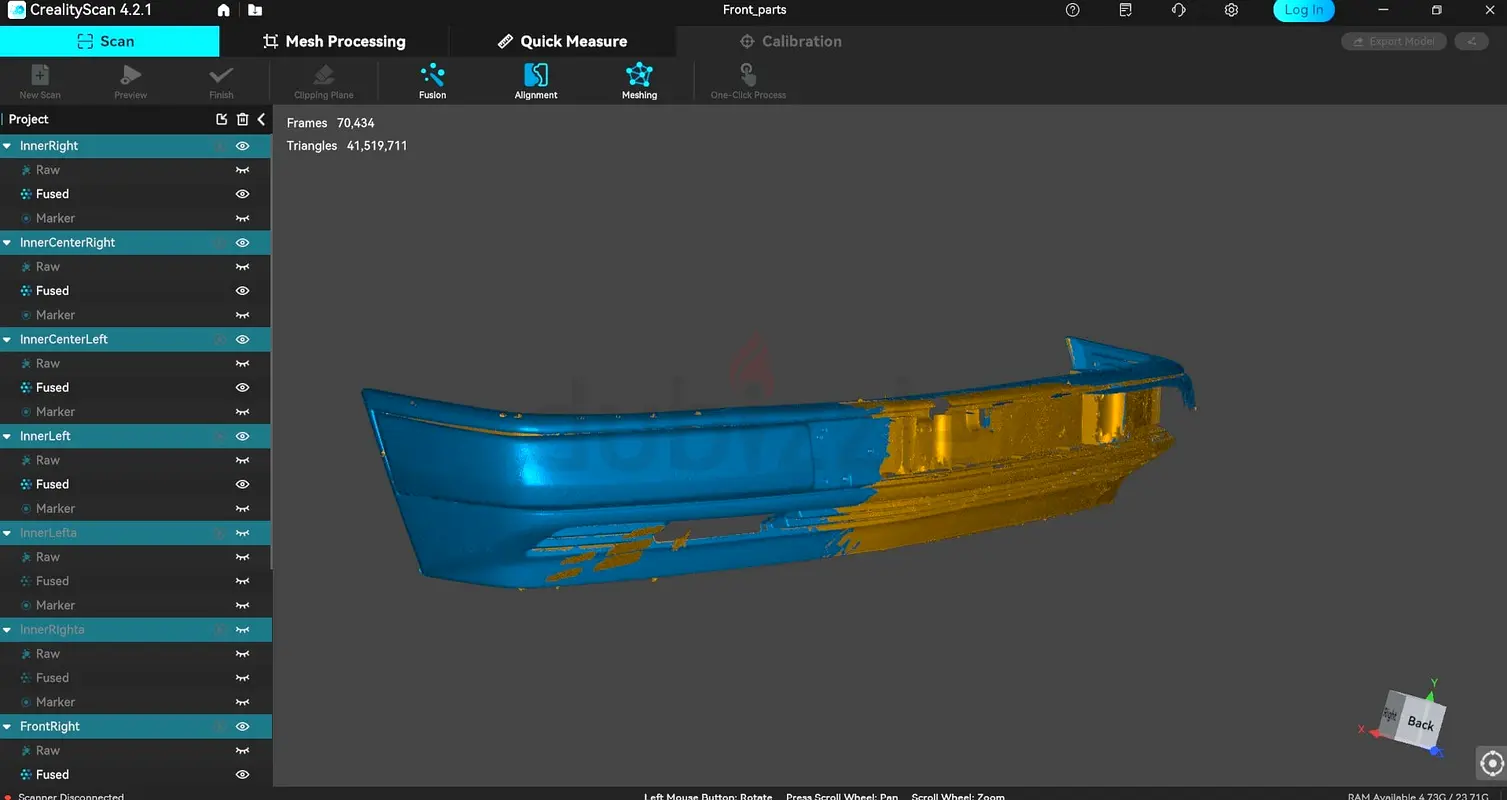Select the Marker label under InnerRight
The image size is (1507, 800).
[x=55, y=218]
